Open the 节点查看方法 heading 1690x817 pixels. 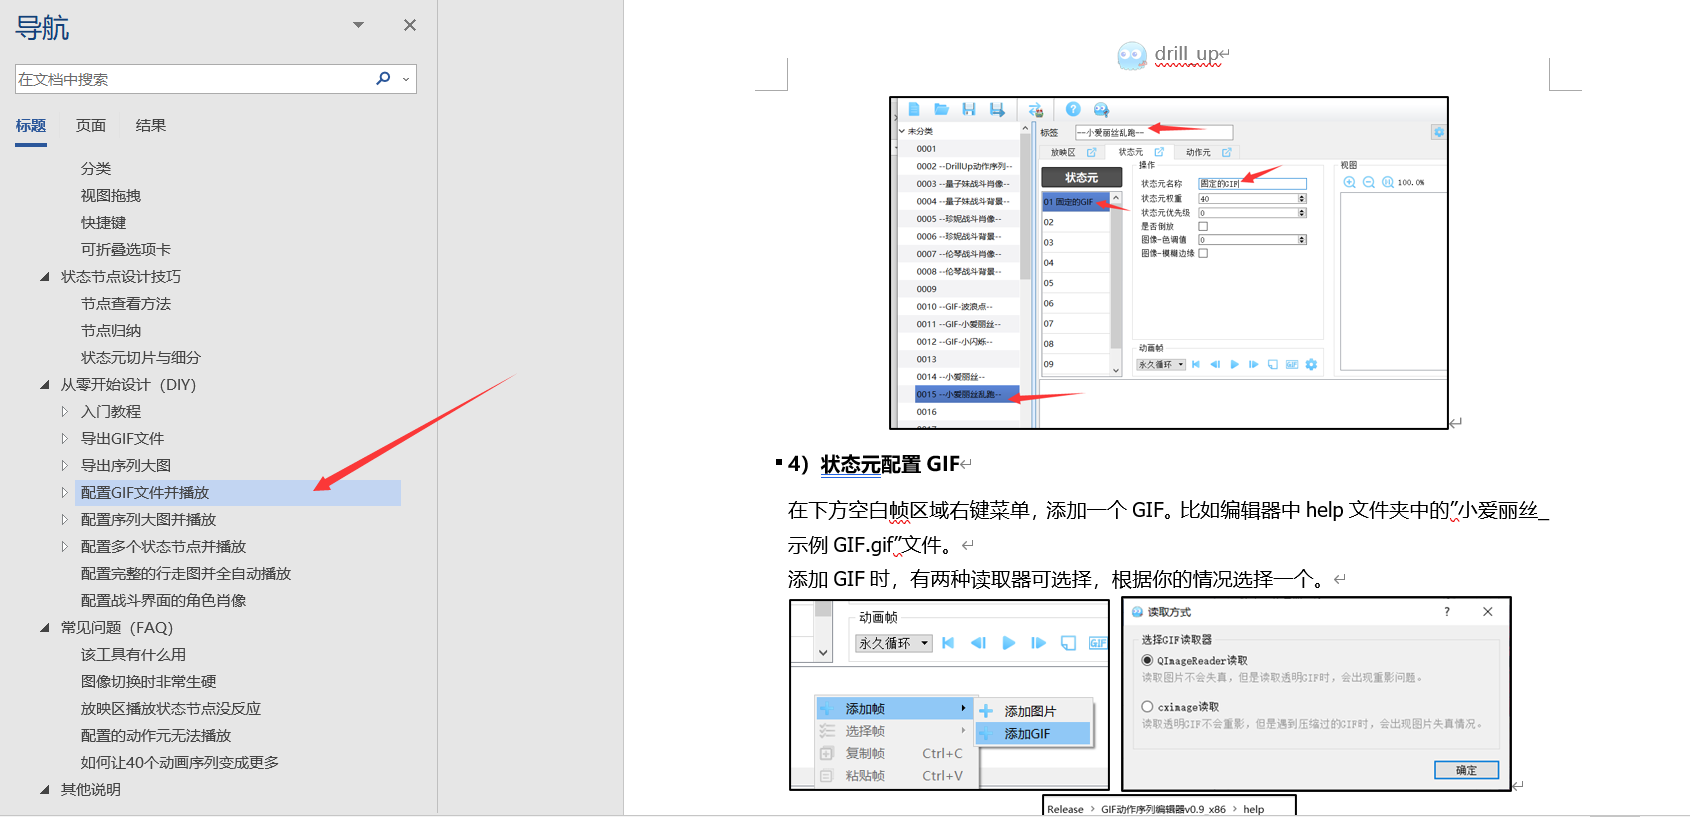pyautogui.click(x=126, y=304)
